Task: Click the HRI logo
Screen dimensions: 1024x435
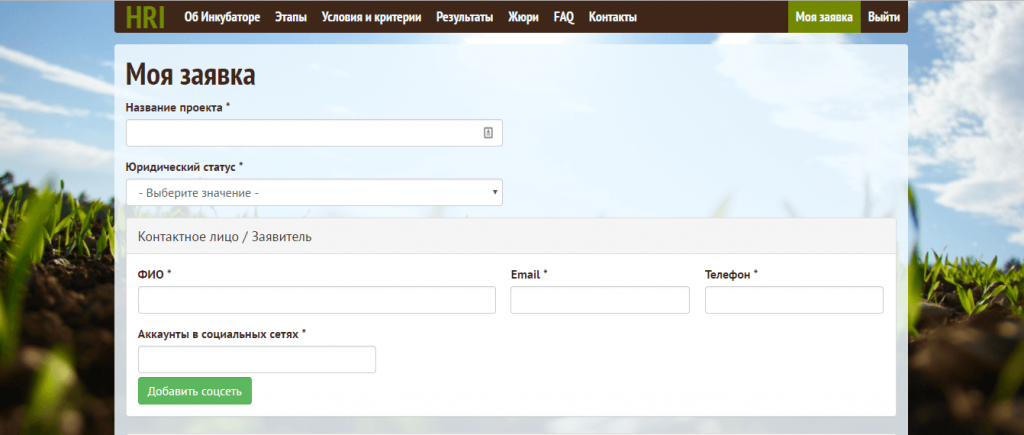Action: 145,17
